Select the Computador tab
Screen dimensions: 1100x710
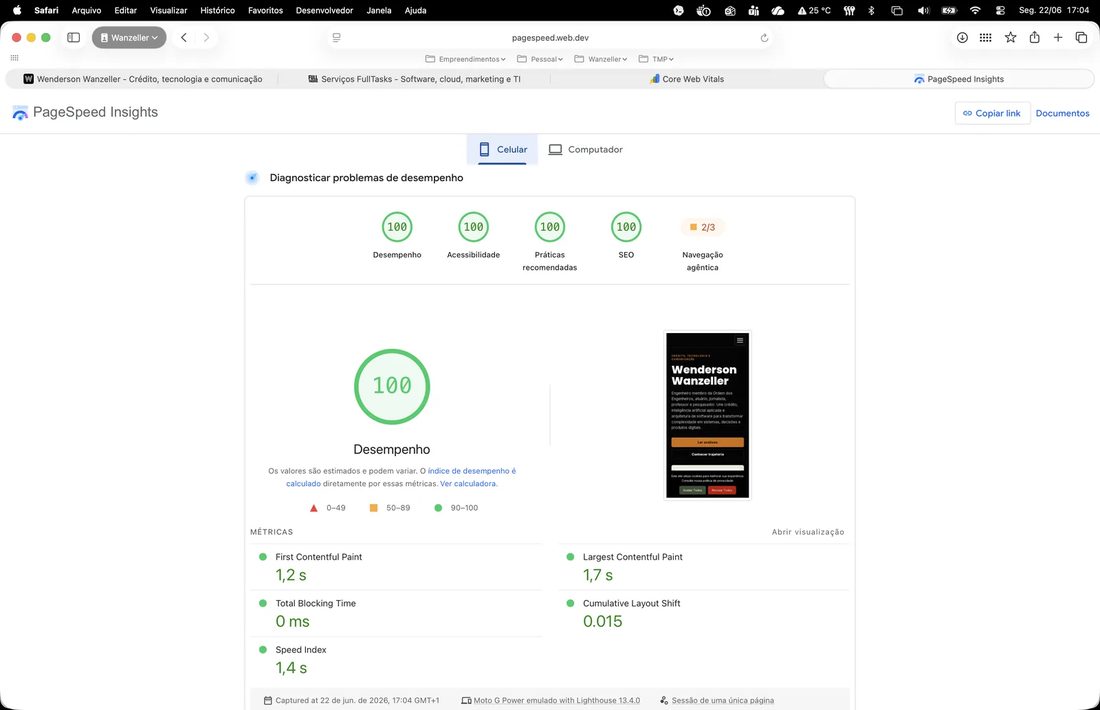pyautogui.click(x=585, y=149)
